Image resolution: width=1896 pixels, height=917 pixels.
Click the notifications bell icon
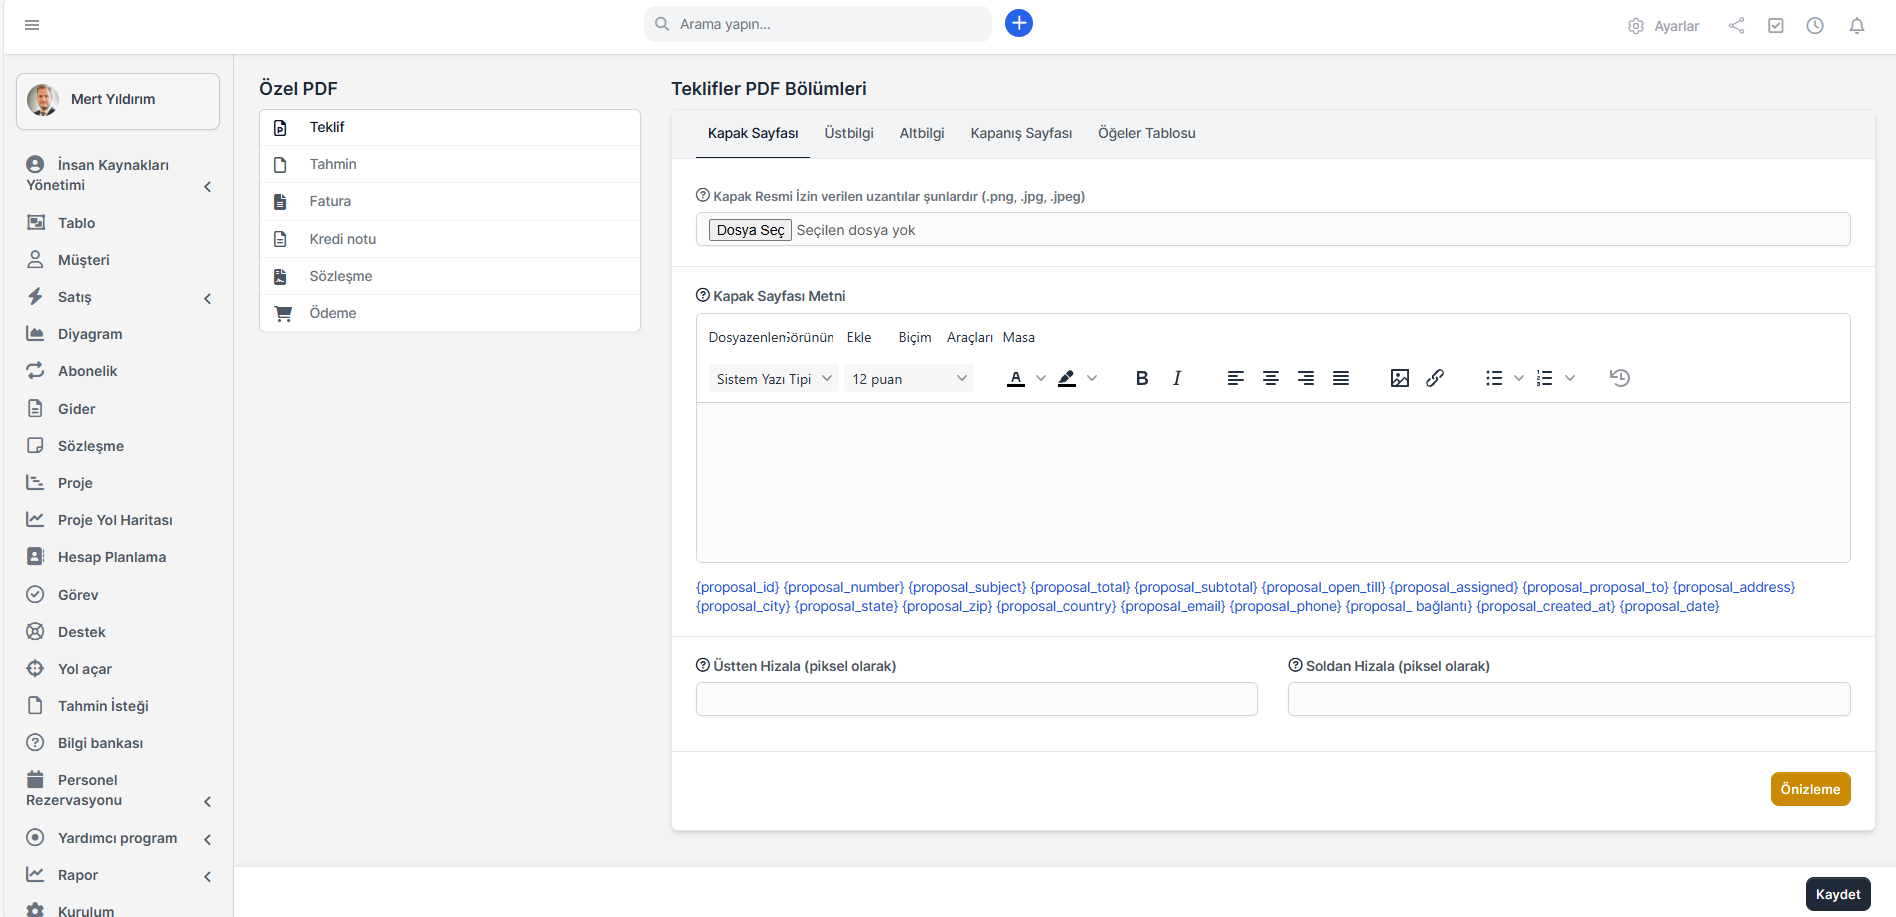1856,26
